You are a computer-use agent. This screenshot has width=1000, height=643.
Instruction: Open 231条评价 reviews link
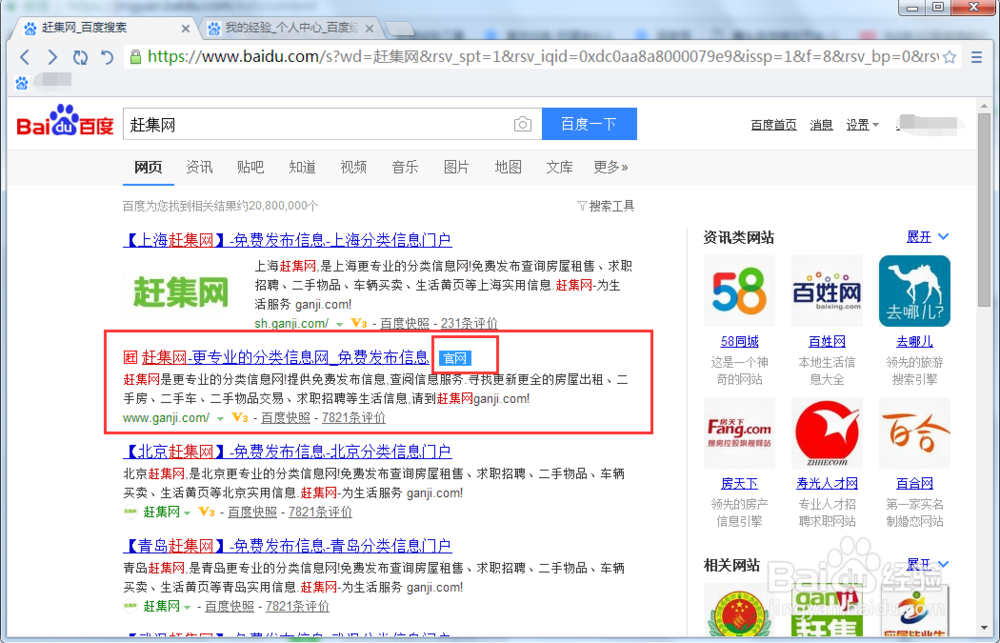click(469, 323)
